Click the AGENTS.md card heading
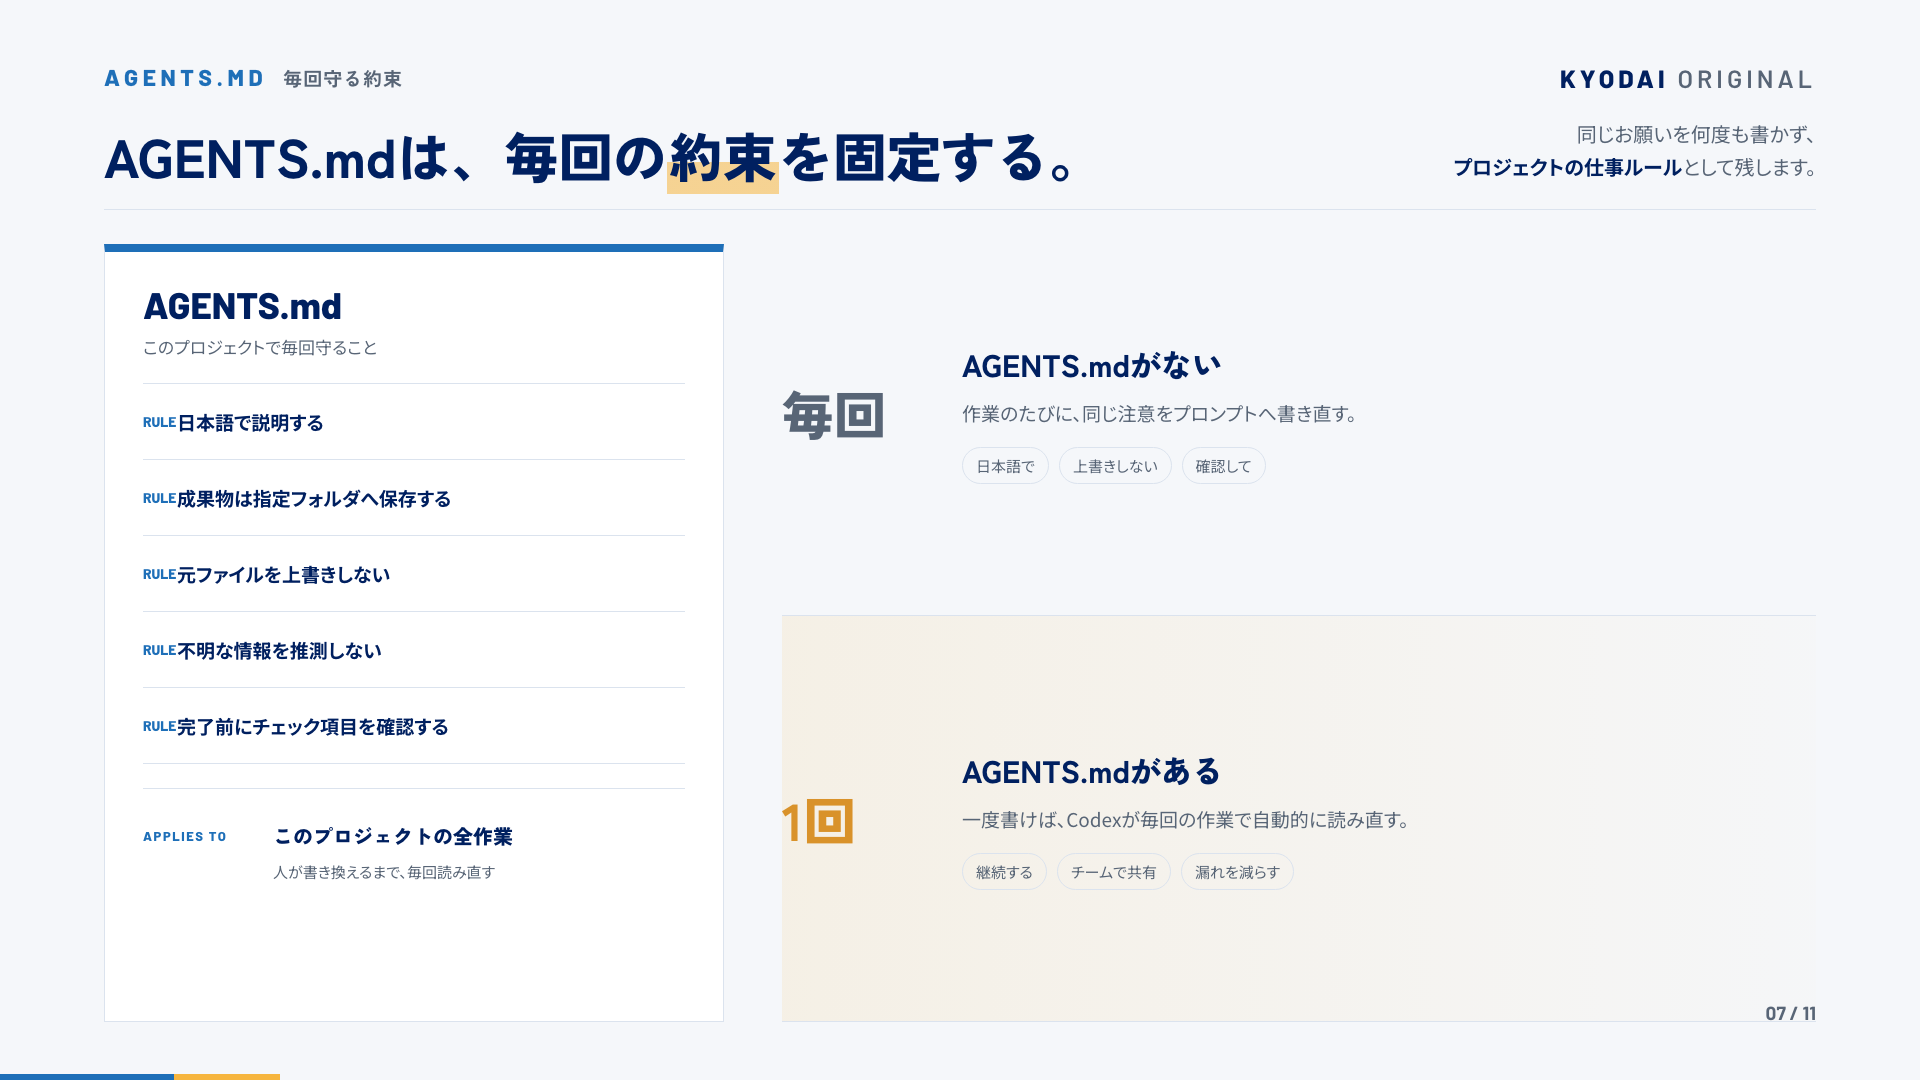1920x1080 pixels. point(243,306)
